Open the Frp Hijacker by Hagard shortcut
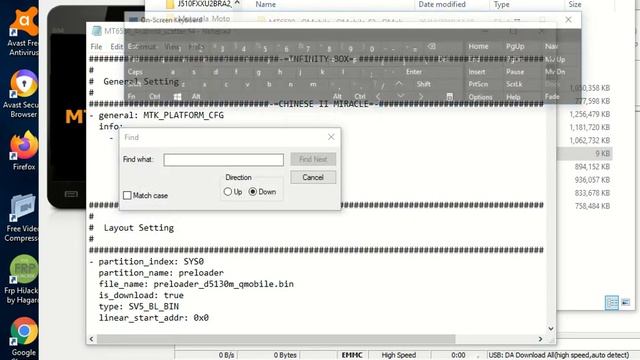640x360 pixels. click(x=22, y=280)
